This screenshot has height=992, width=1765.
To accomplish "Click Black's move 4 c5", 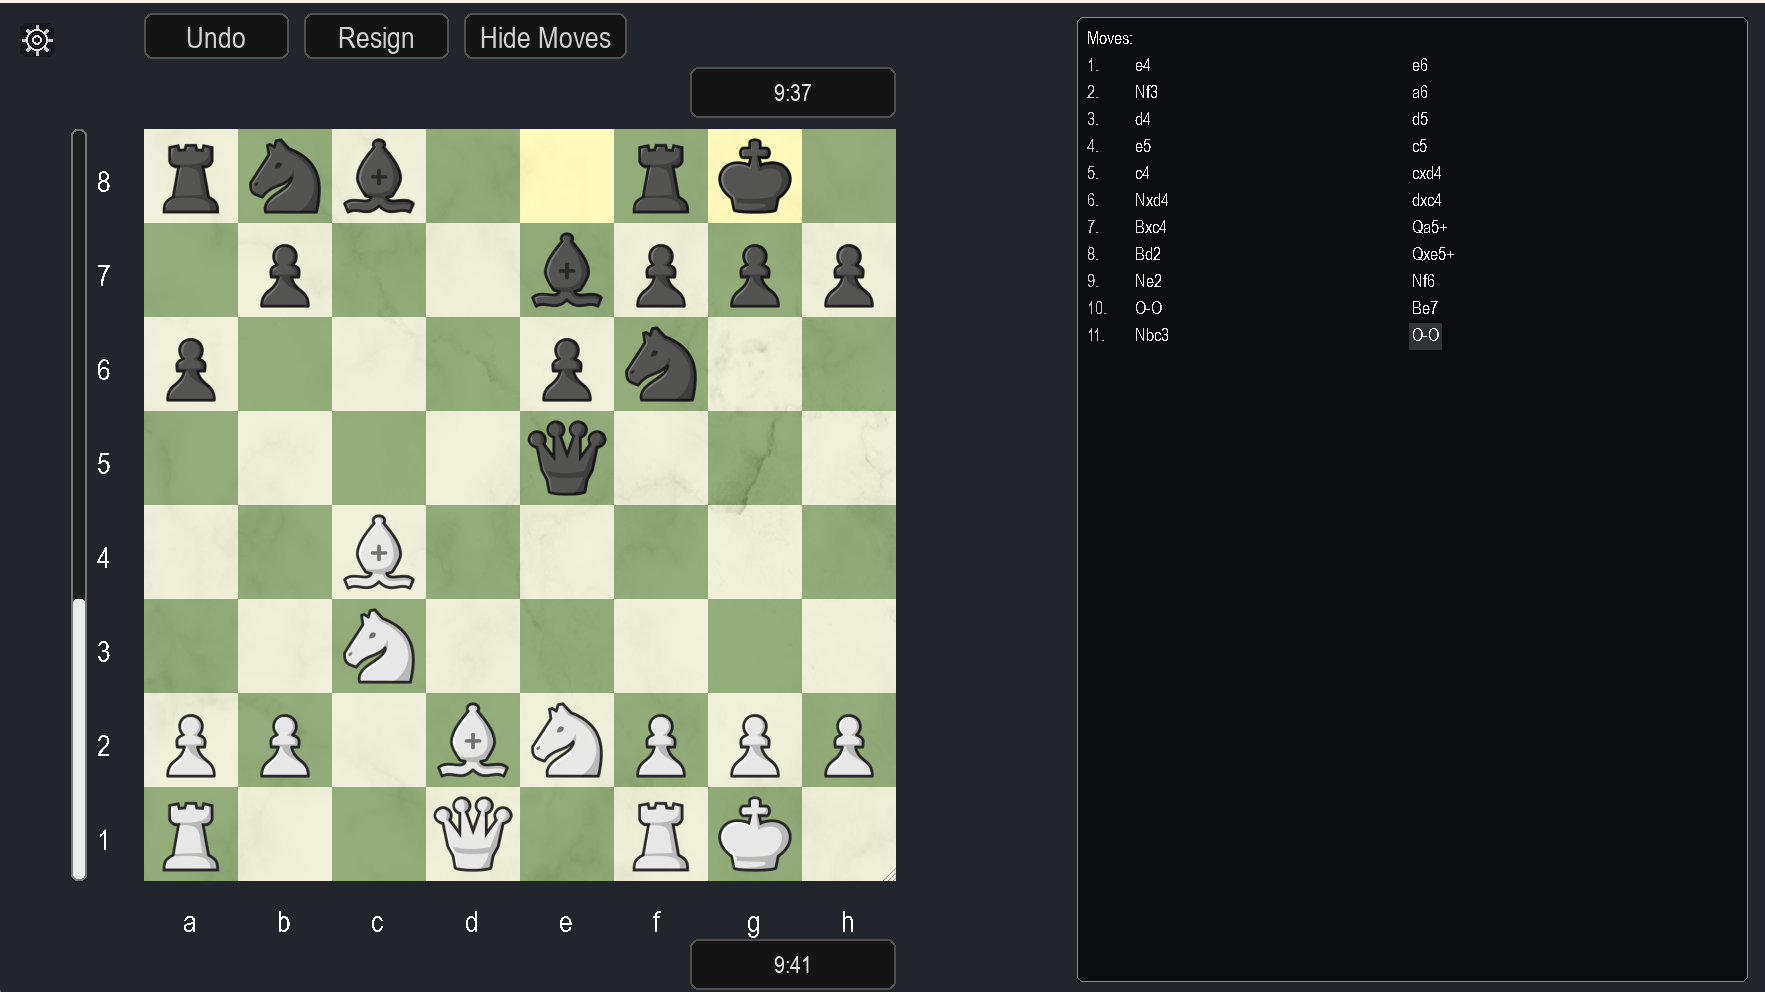I will (x=1420, y=146).
